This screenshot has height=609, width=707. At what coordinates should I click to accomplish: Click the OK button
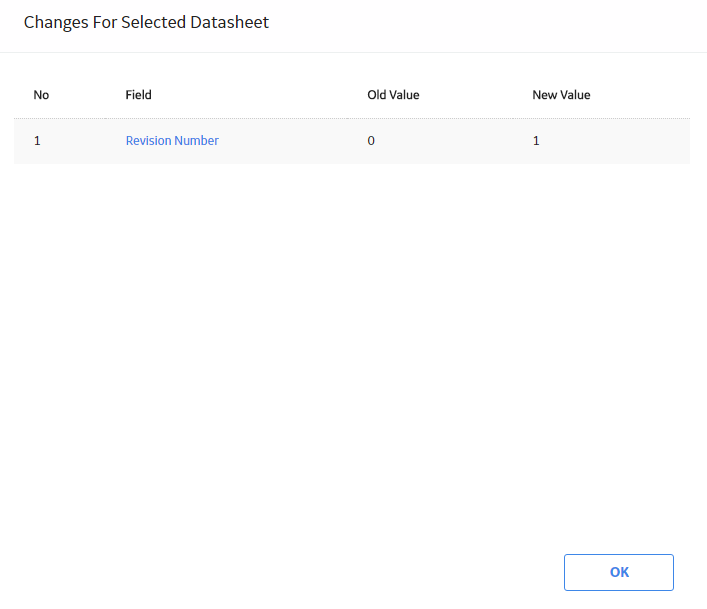click(619, 572)
